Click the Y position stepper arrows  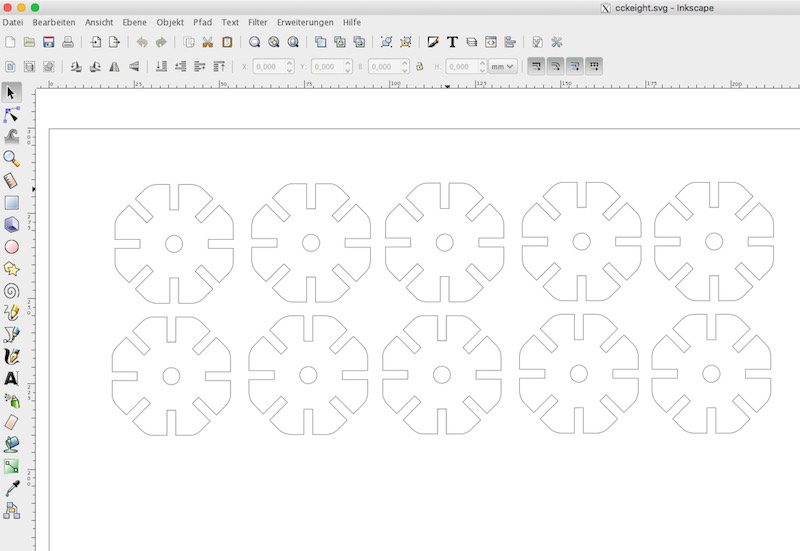click(348, 66)
